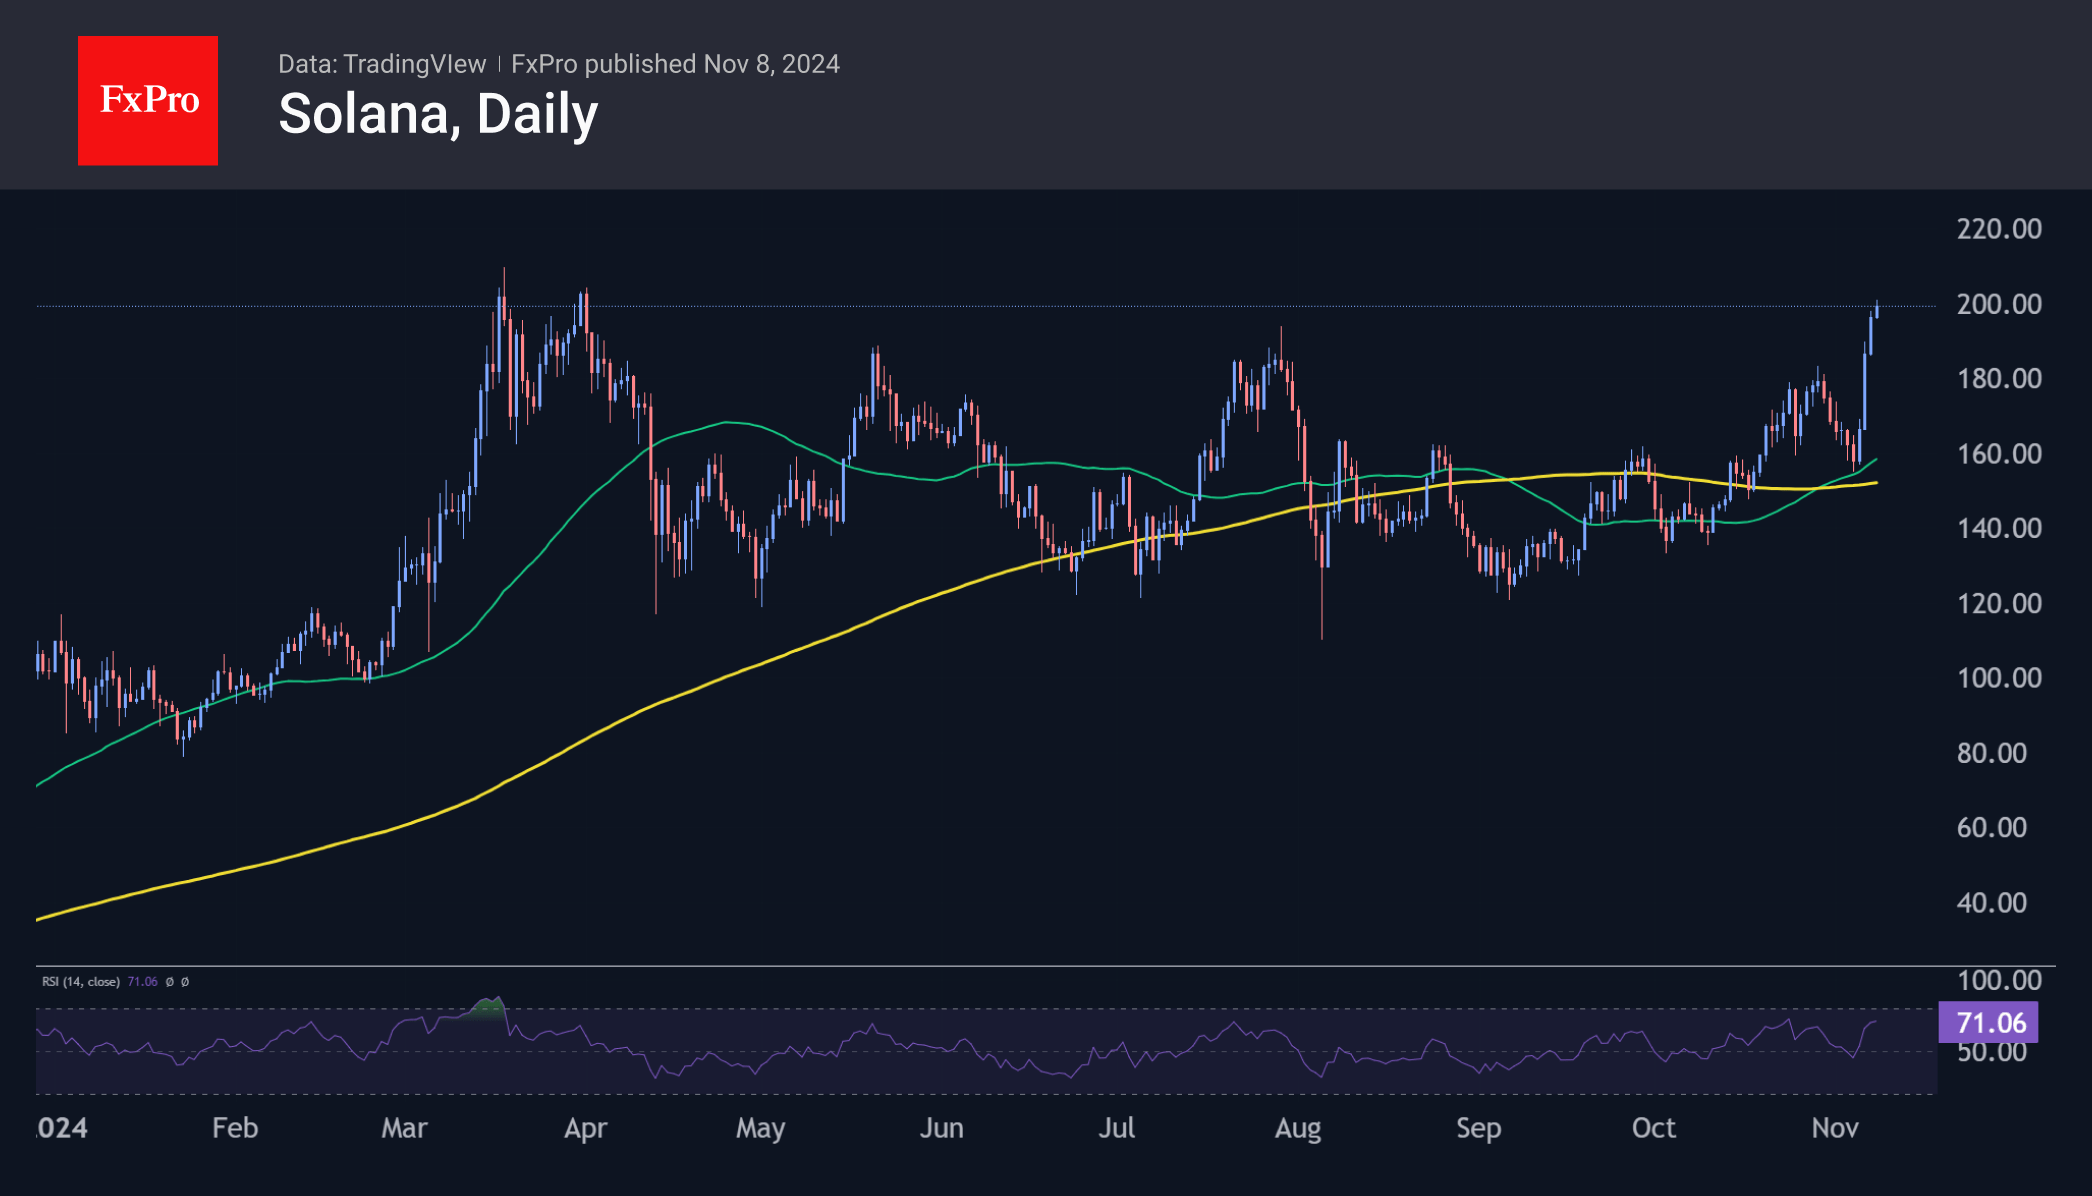The width and height of the screenshot is (2092, 1196).
Task: Click the purple 71.06 RSI value badge
Action: pos(1990,1023)
